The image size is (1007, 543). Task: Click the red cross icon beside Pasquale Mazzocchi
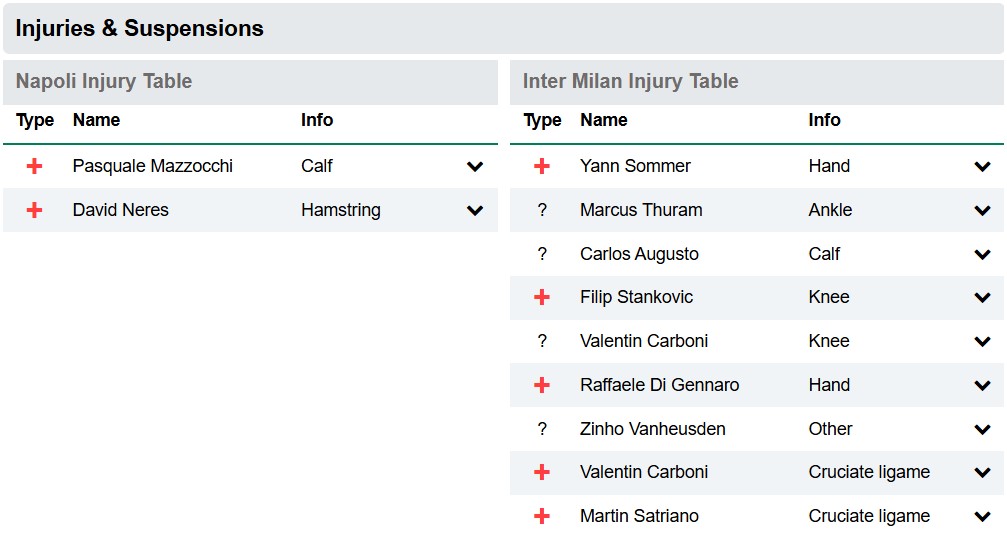tap(35, 166)
